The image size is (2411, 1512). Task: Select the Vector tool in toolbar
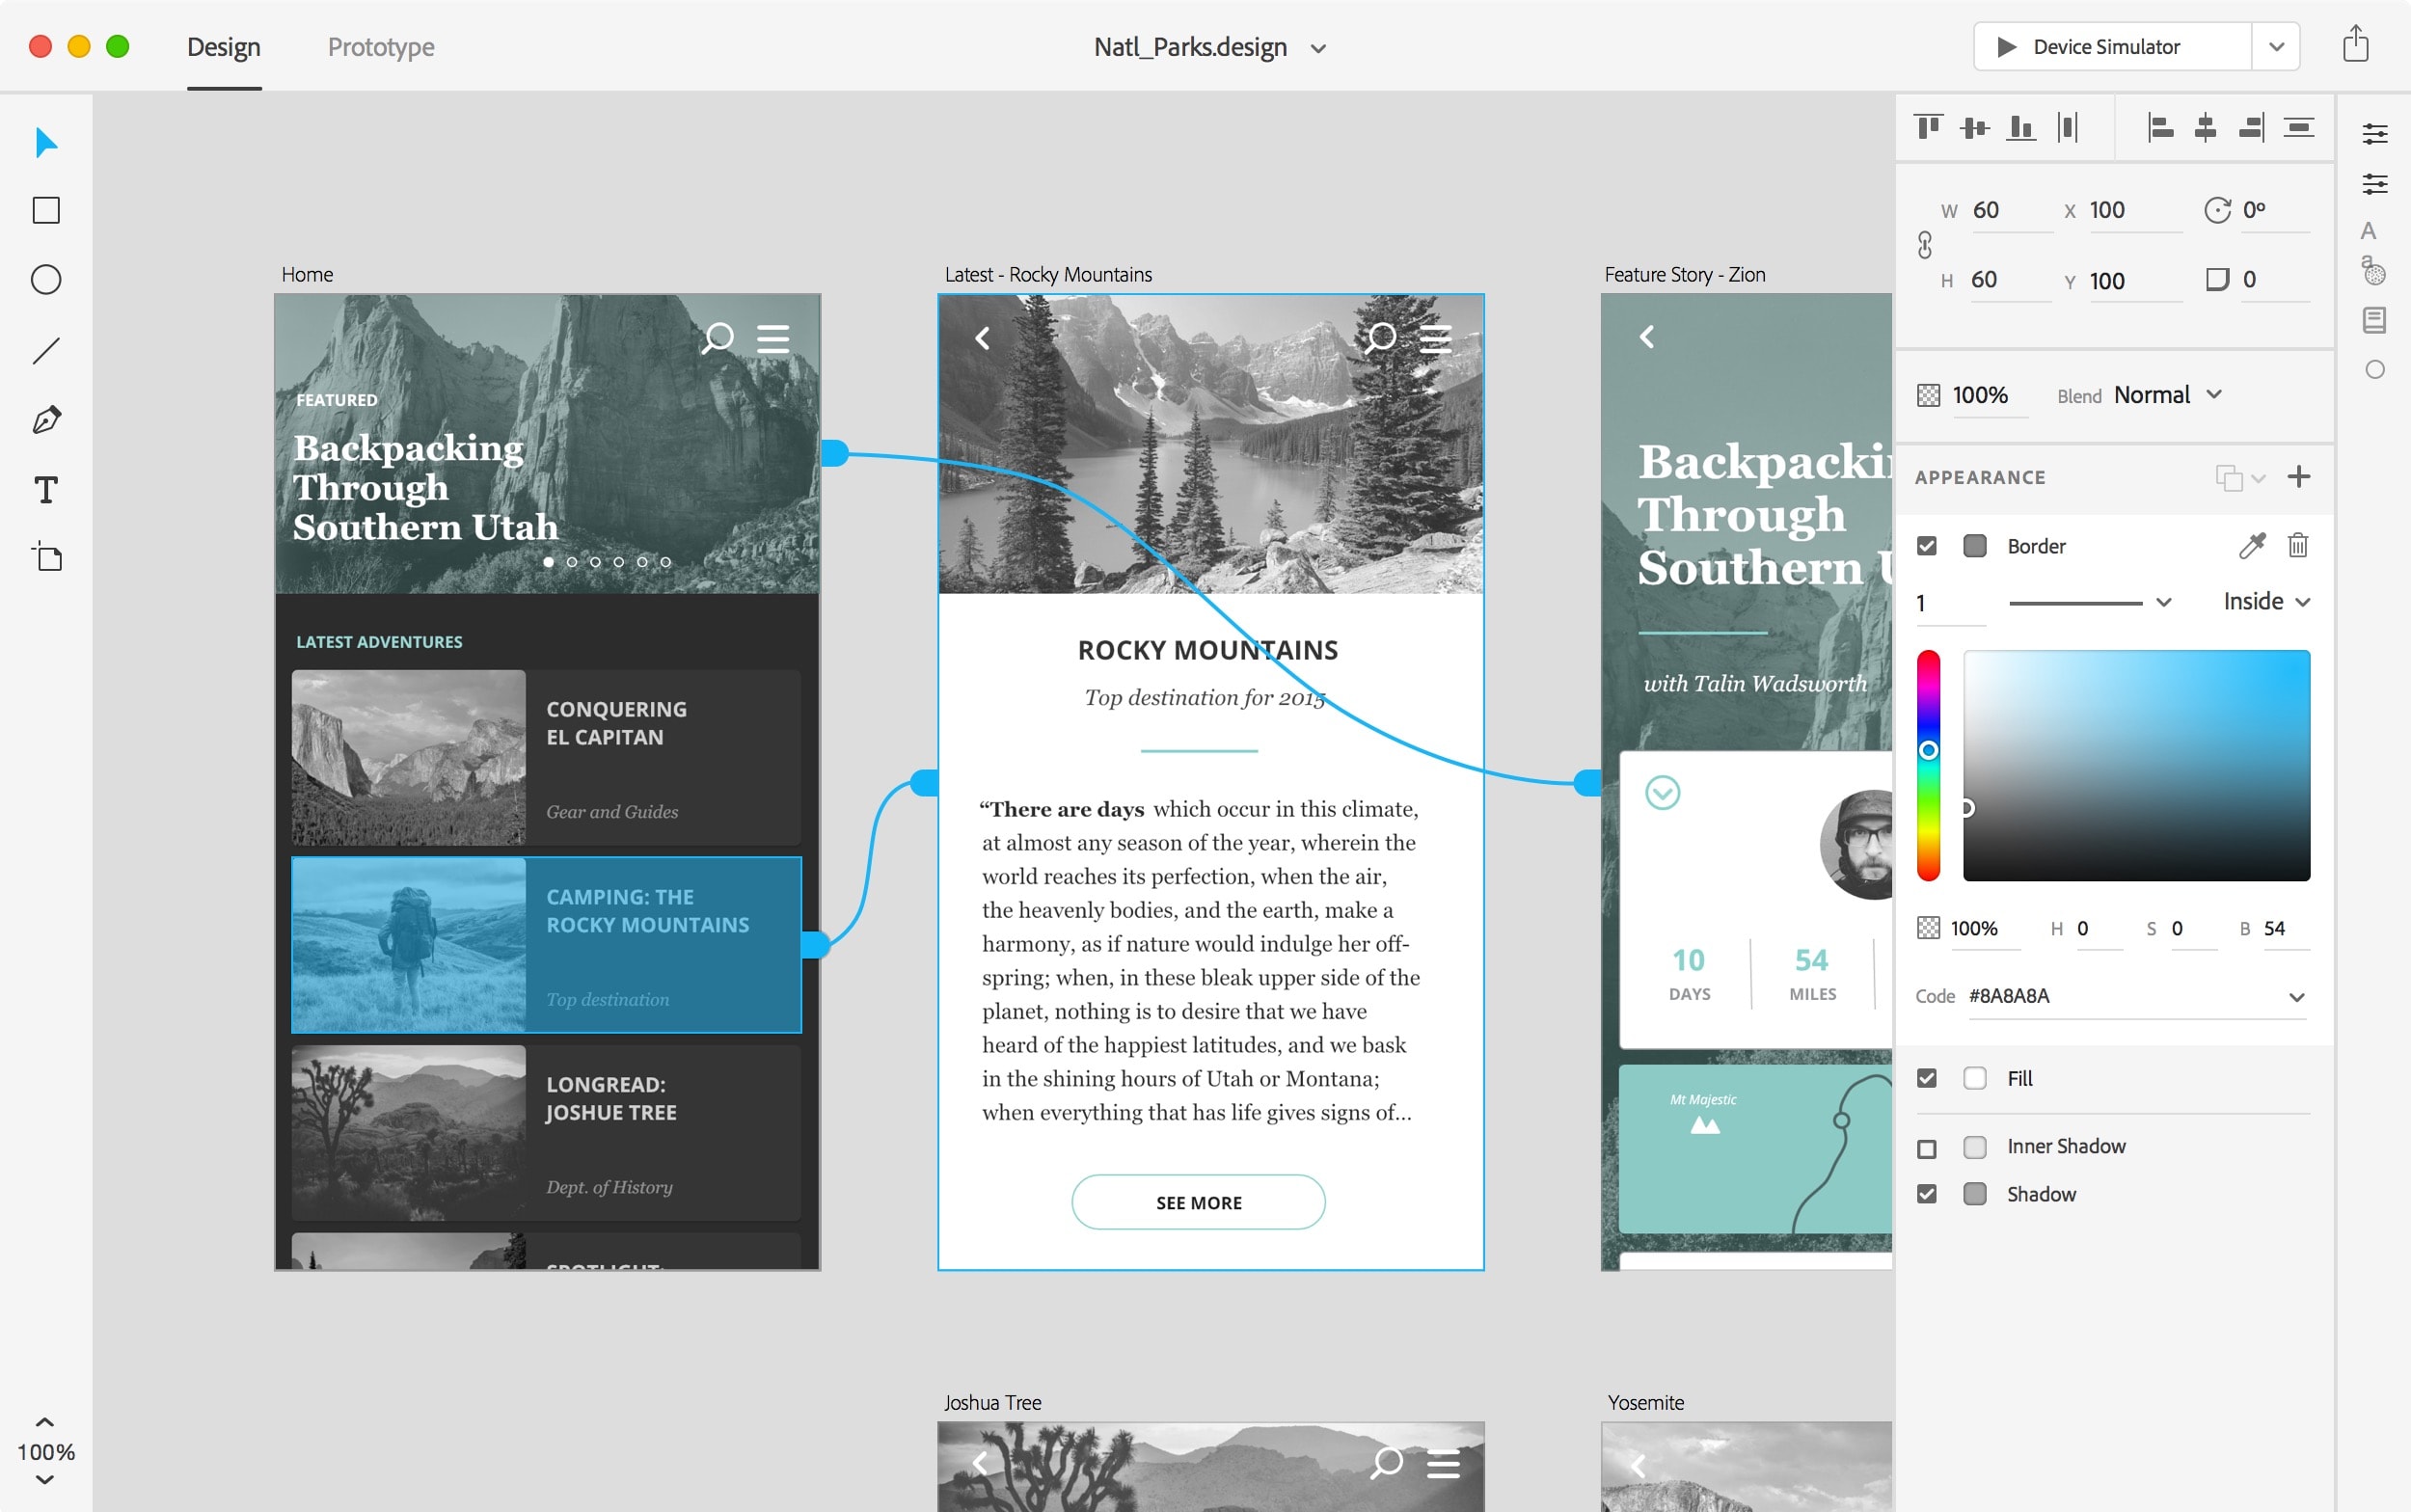click(45, 419)
